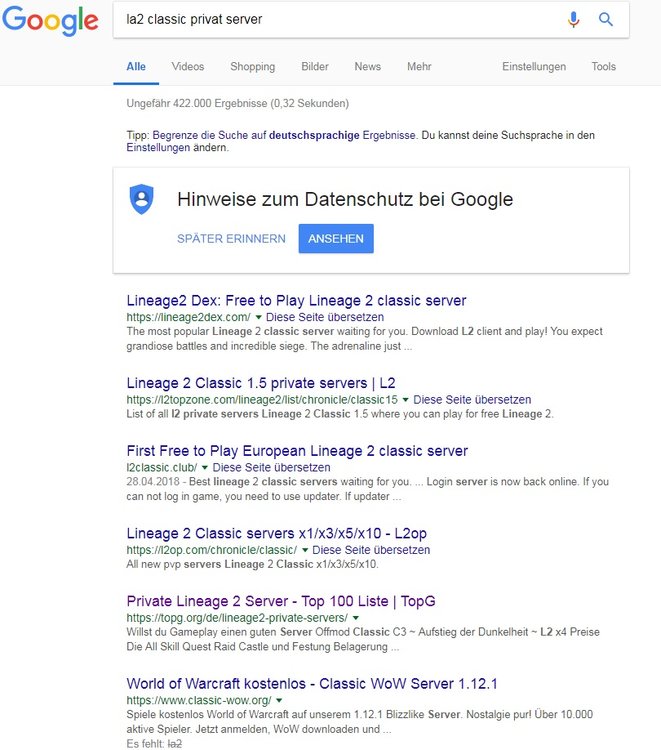Click the Google logo
The height and width of the screenshot is (750, 661).
click(x=50, y=20)
